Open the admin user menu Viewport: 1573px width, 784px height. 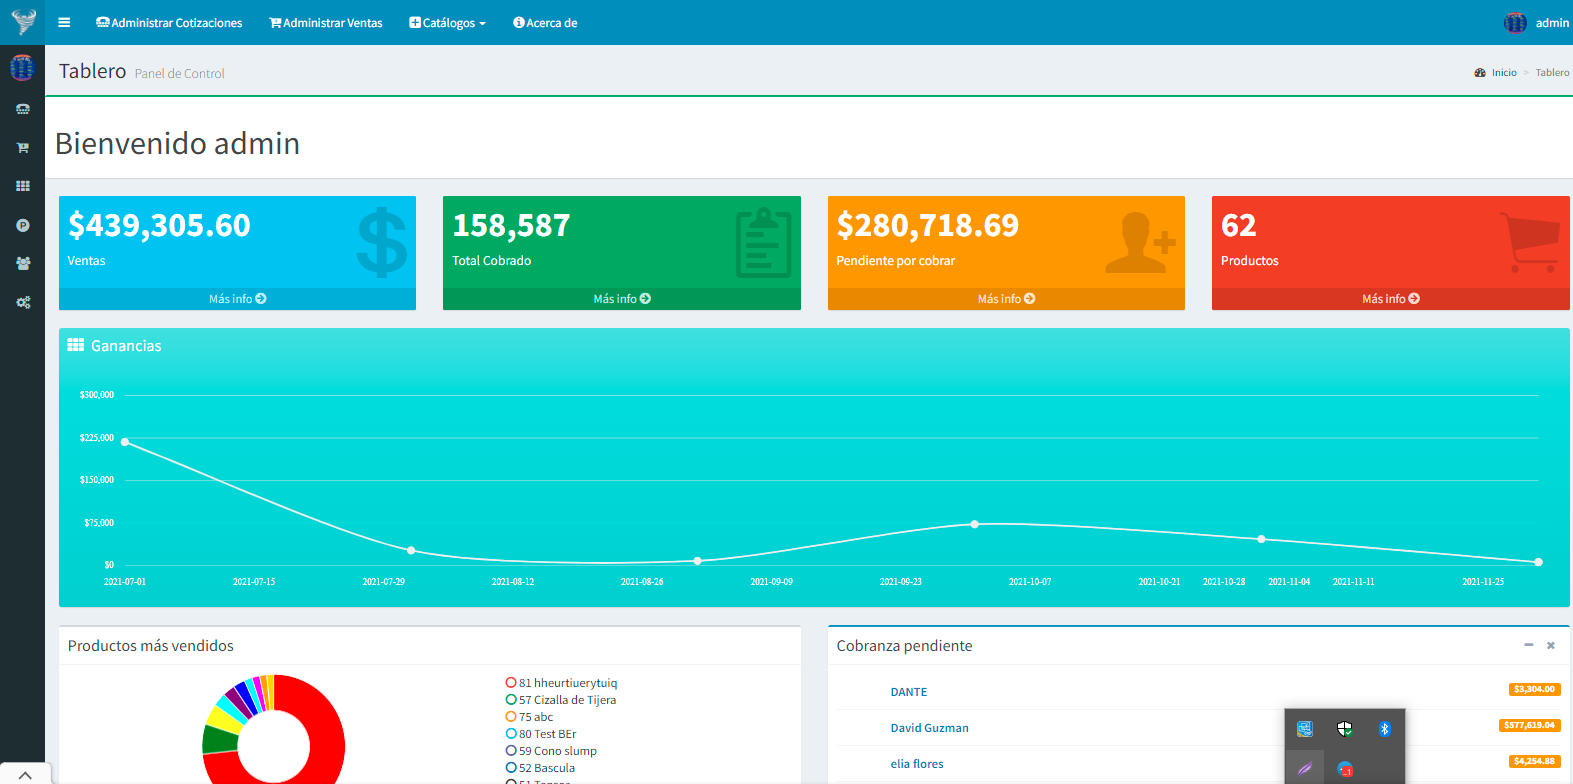1537,22
